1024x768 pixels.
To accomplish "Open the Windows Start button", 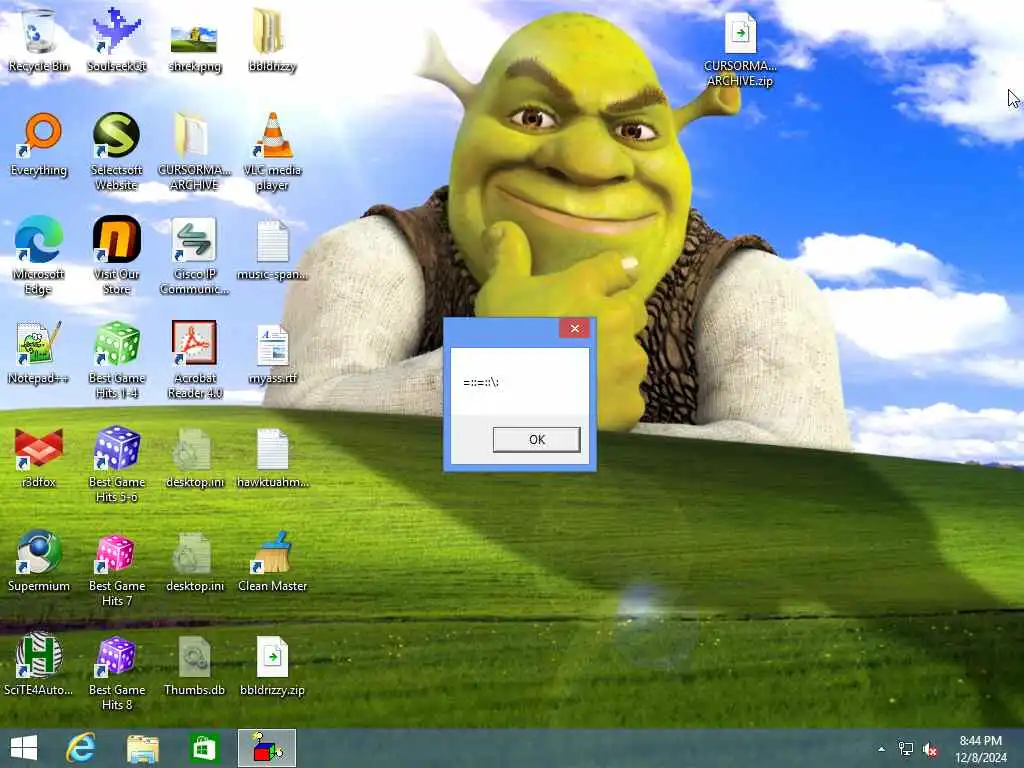I will 24,748.
